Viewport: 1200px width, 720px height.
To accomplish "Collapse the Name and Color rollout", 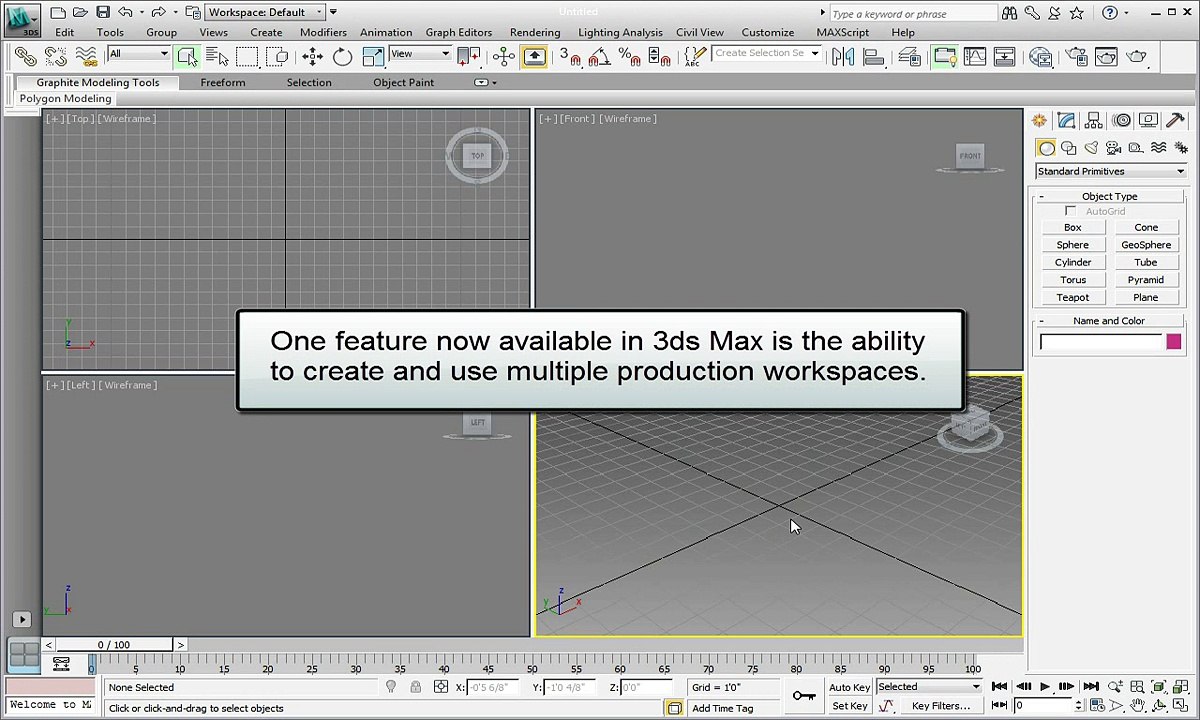I will tap(1109, 321).
